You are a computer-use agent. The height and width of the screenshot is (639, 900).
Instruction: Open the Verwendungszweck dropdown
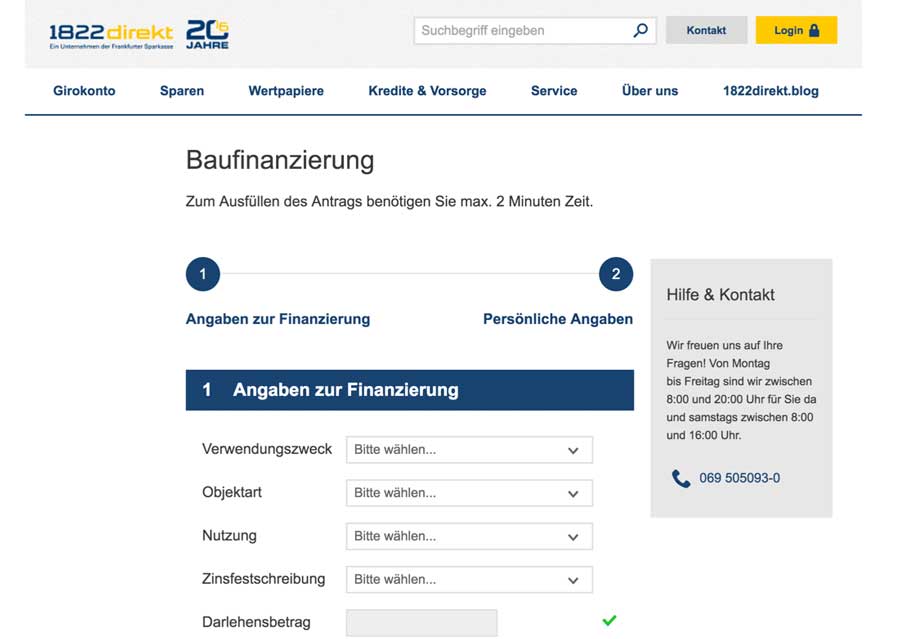pos(469,450)
